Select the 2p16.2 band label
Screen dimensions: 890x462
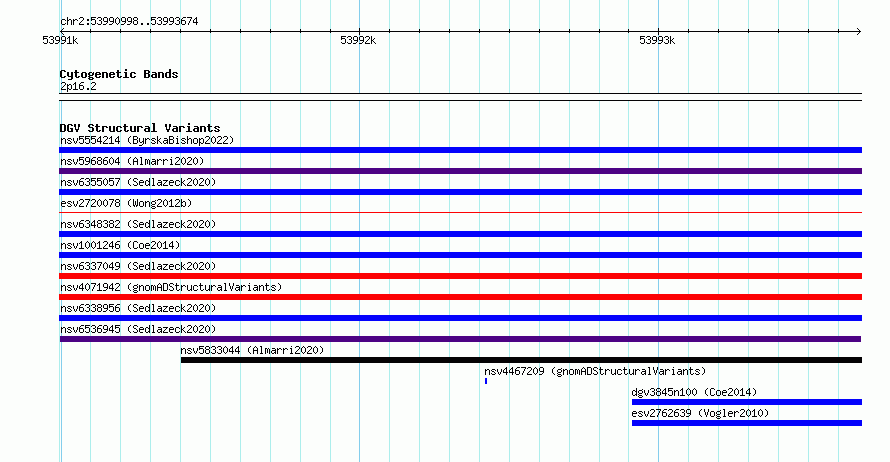[x=78, y=86]
